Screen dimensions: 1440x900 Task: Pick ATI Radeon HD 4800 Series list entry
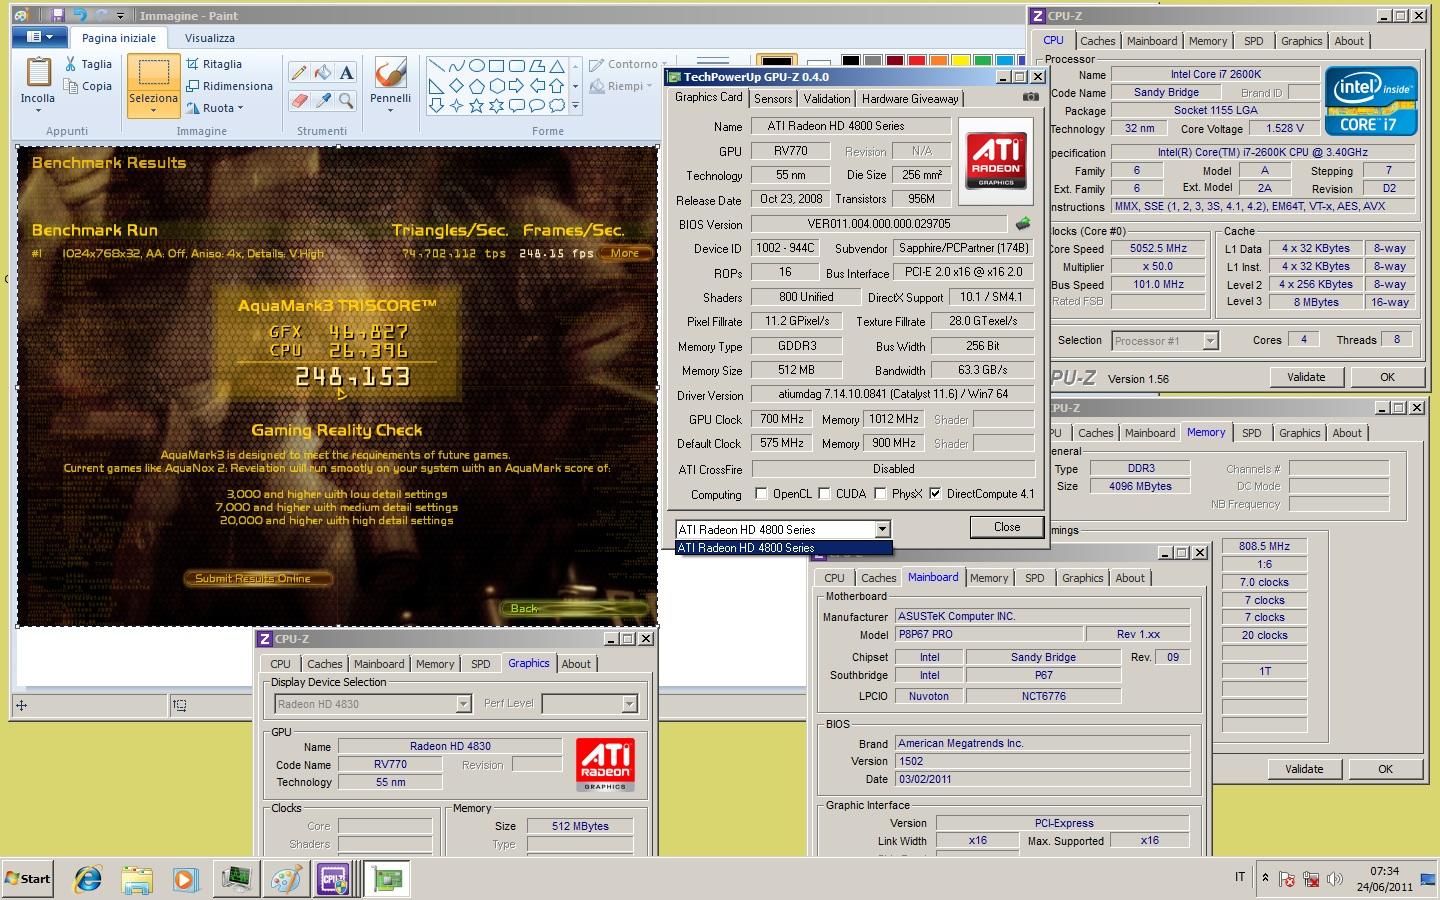pos(783,548)
